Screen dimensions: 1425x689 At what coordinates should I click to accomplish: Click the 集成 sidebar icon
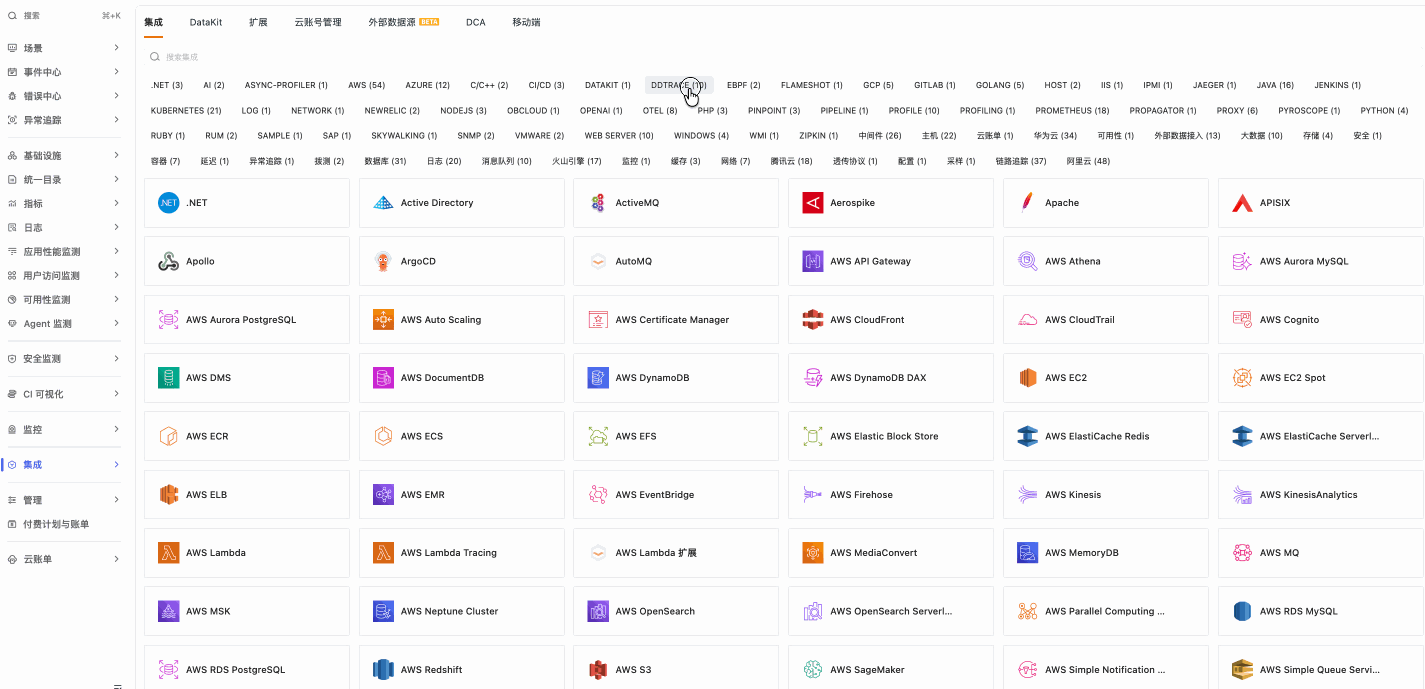[12, 465]
